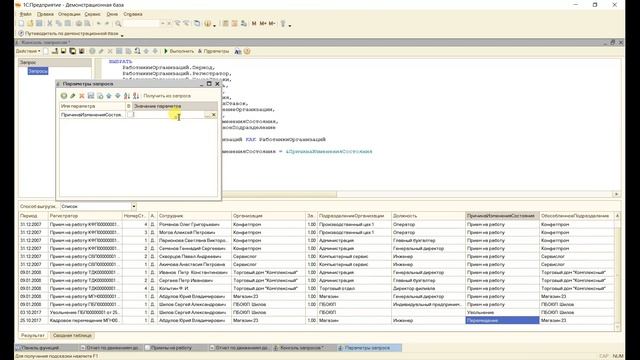Click the new query icon after Действия
Viewport: 640px width, 360px height.
(x=46, y=51)
